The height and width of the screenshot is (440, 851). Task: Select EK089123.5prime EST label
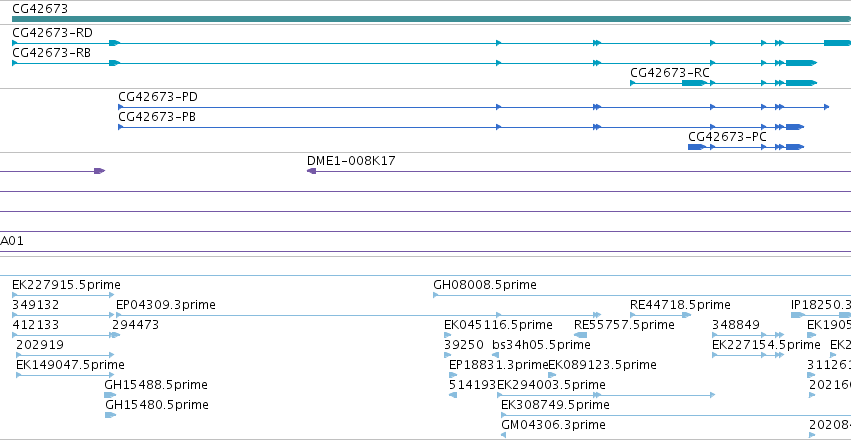603,365
